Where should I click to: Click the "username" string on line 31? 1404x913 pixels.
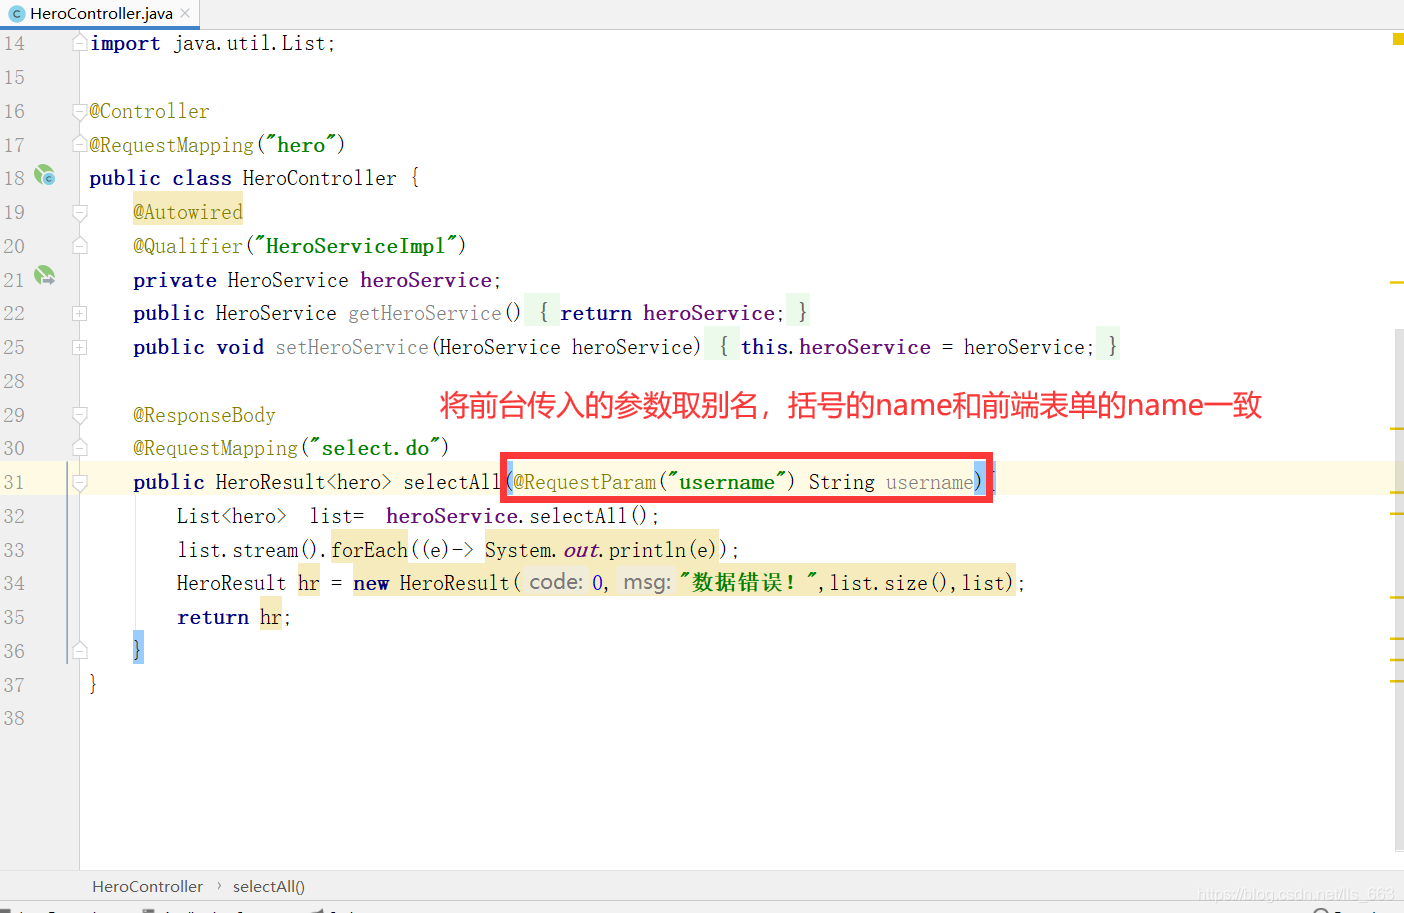coord(727,482)
